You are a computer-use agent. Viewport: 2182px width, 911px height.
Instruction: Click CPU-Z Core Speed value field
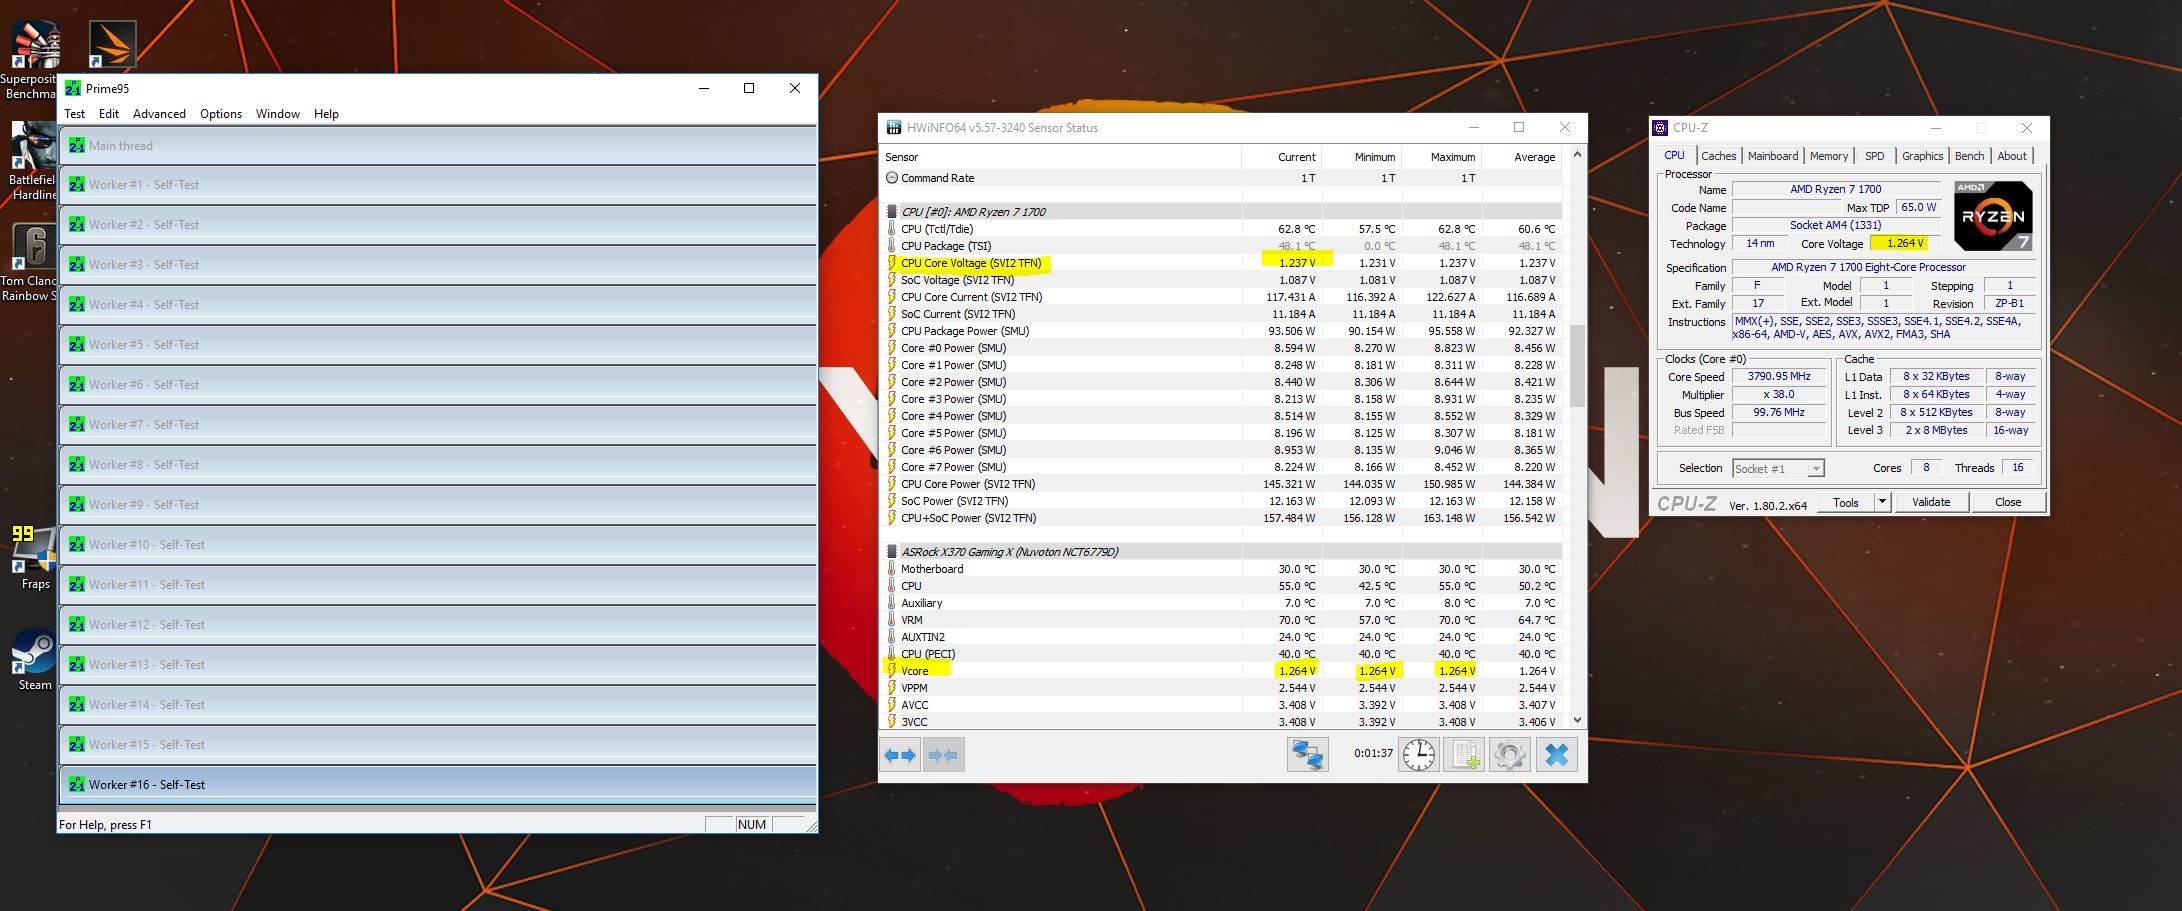pyautogui.click(x=1779, y=377)
